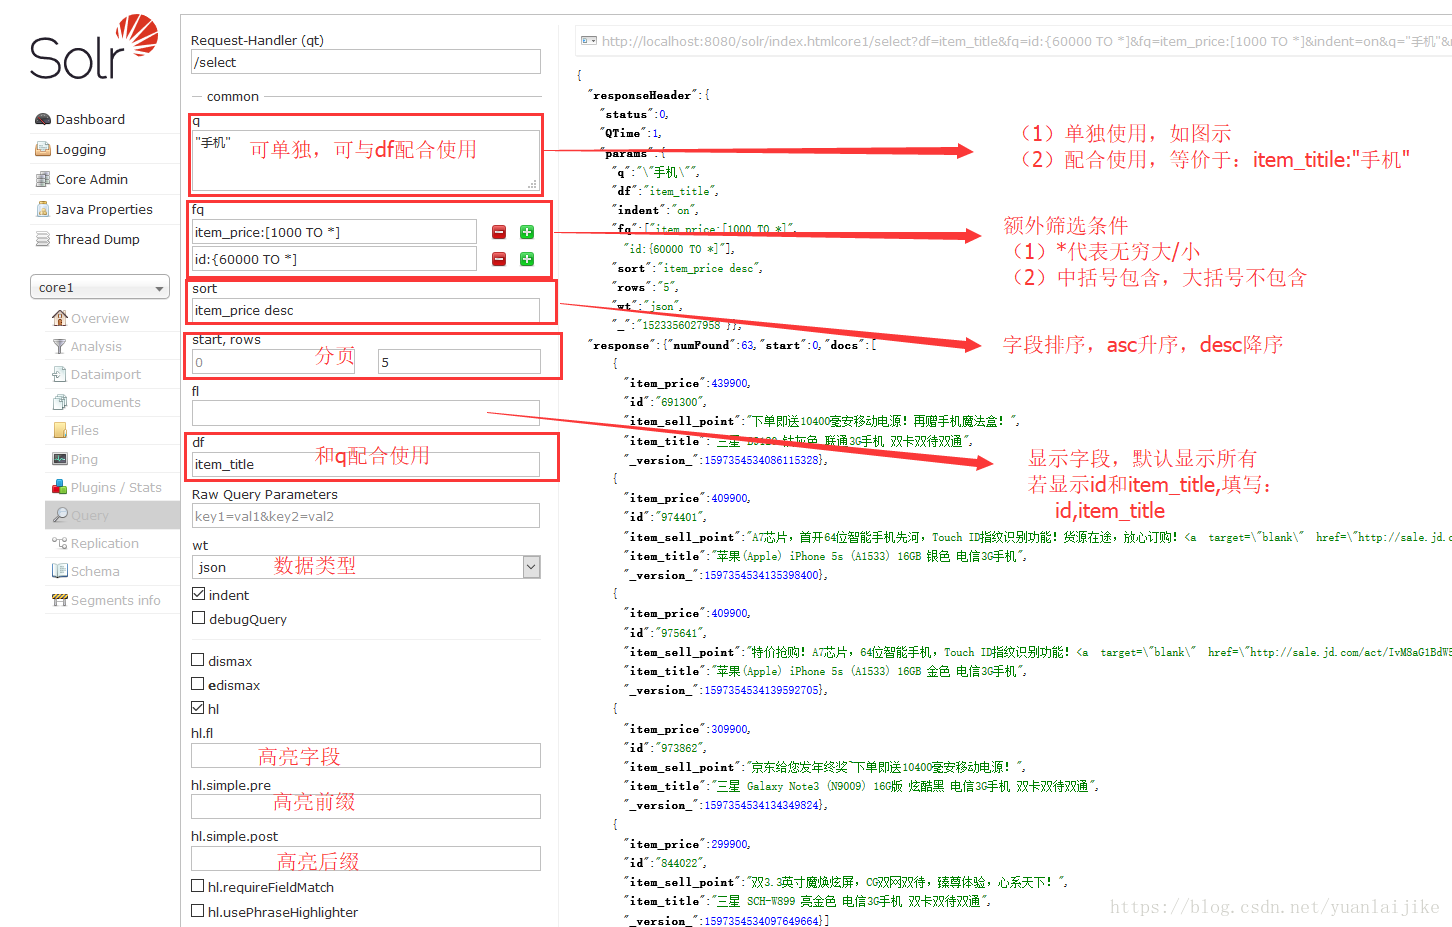Click the Thread Dump icon
Viewport: 1452px width, 927px height.
42,239
